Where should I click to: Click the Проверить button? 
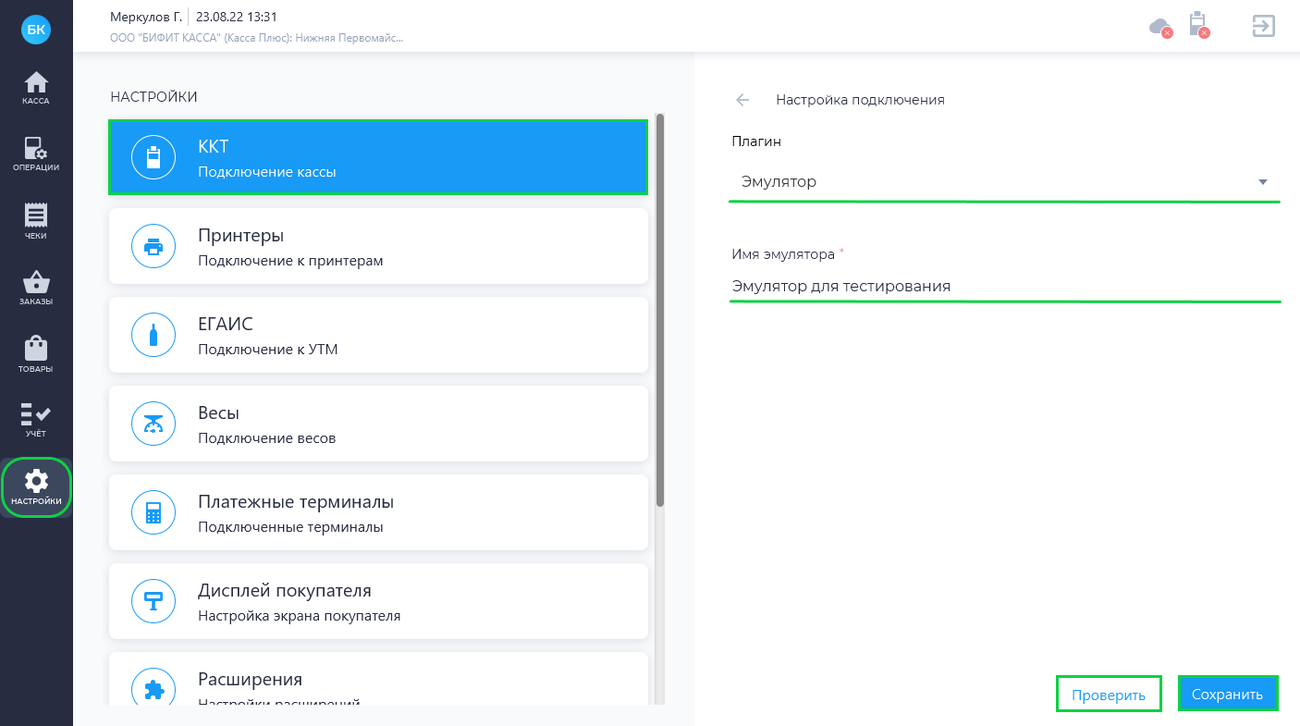pos(1108,694)
